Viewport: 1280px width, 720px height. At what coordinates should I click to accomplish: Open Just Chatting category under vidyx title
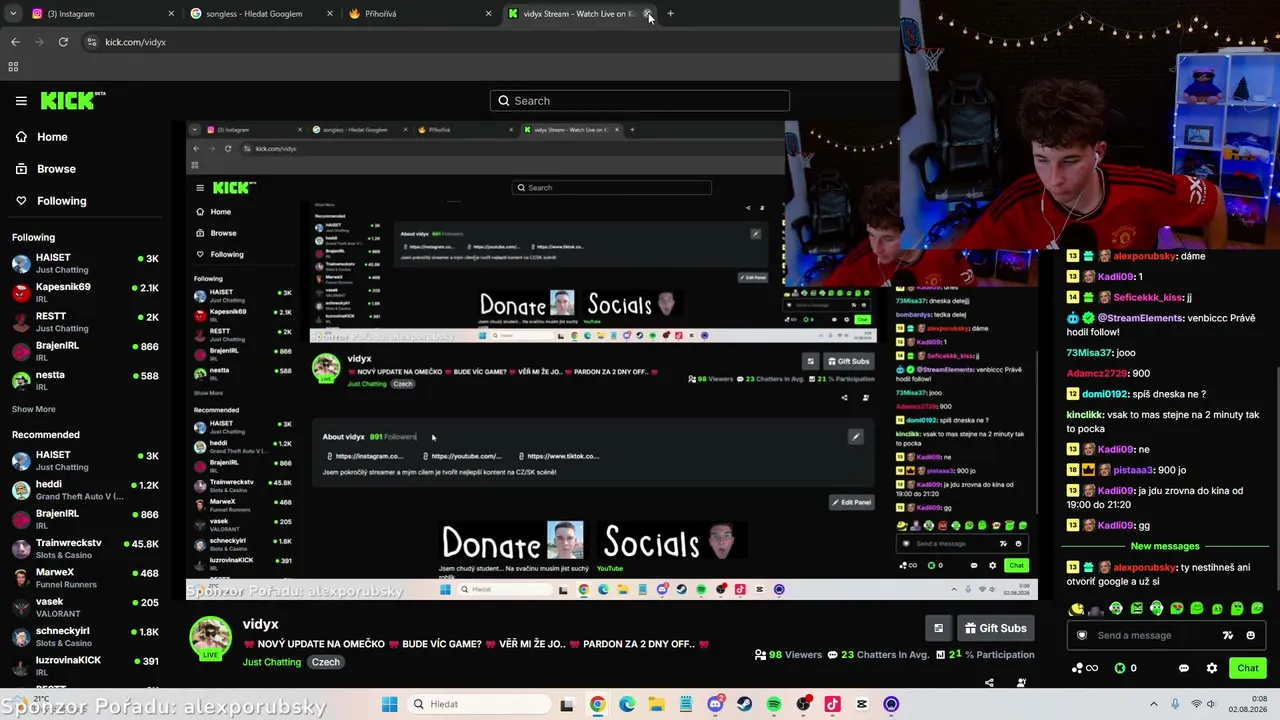(x=271, y=662)
